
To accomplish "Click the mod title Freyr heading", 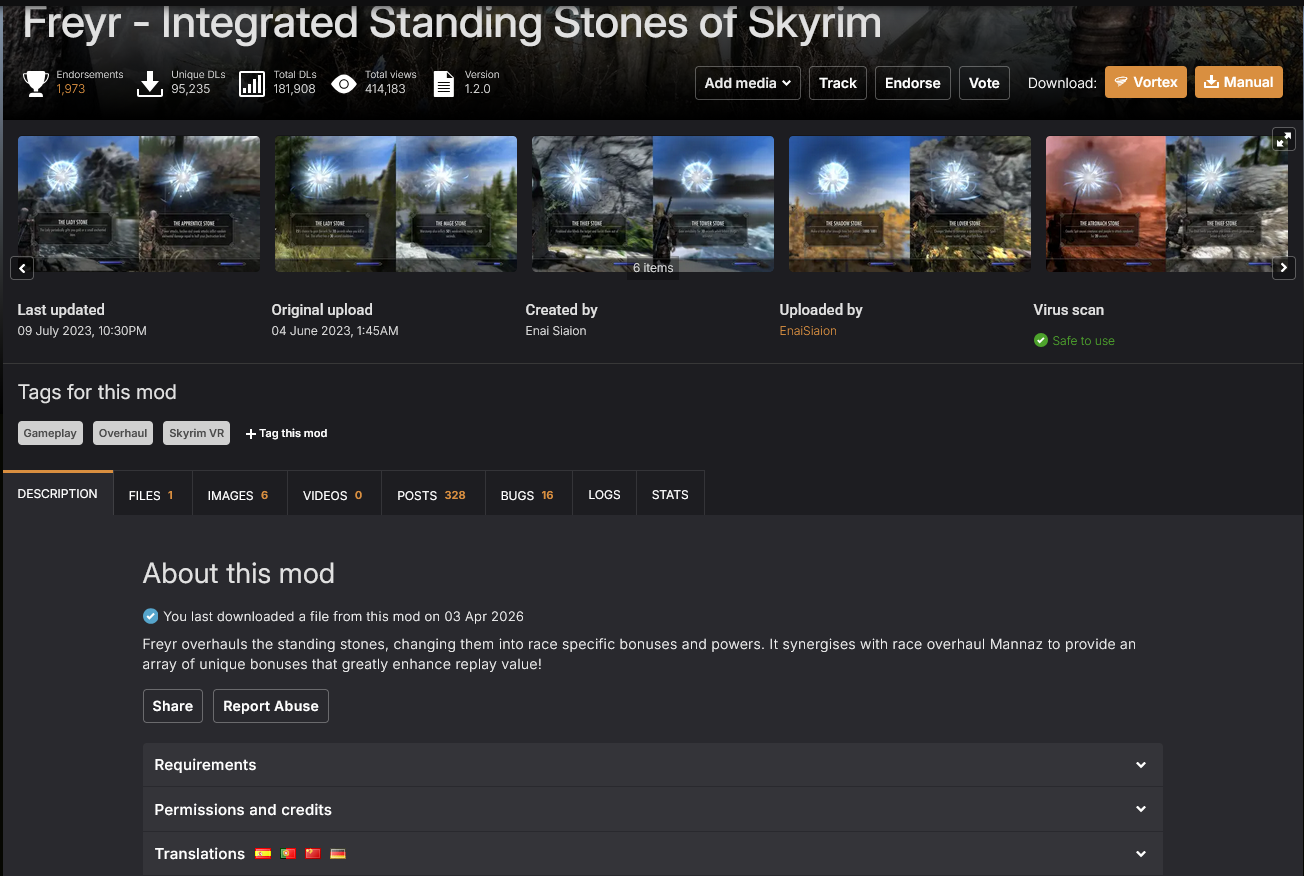I will click(x=452, y=24).
